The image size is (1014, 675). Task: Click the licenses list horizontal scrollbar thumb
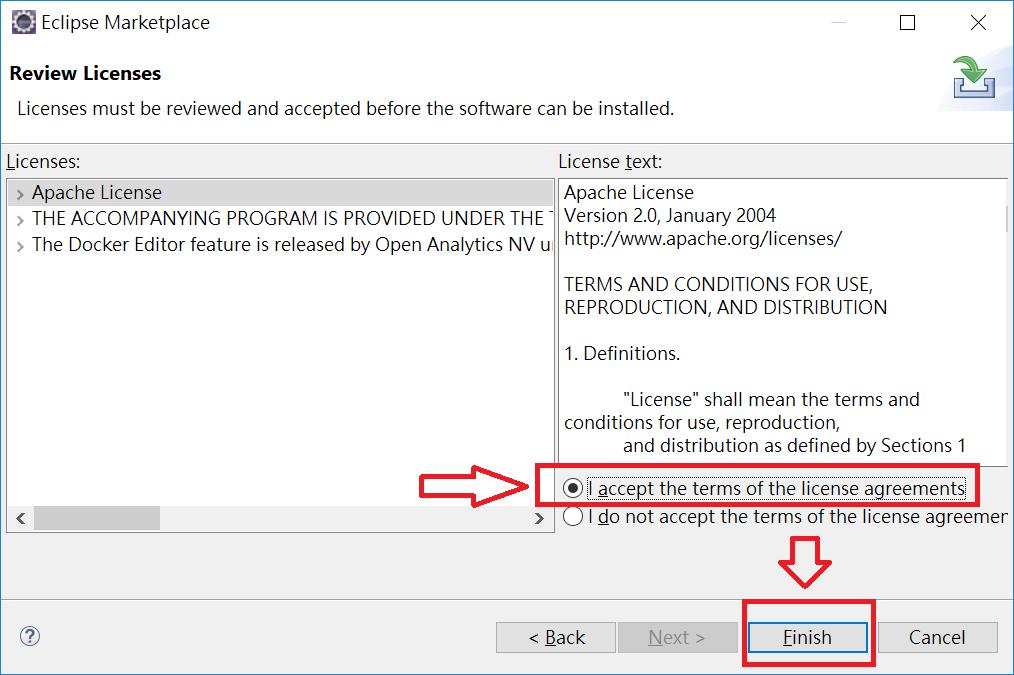click(x=97, y=519)
